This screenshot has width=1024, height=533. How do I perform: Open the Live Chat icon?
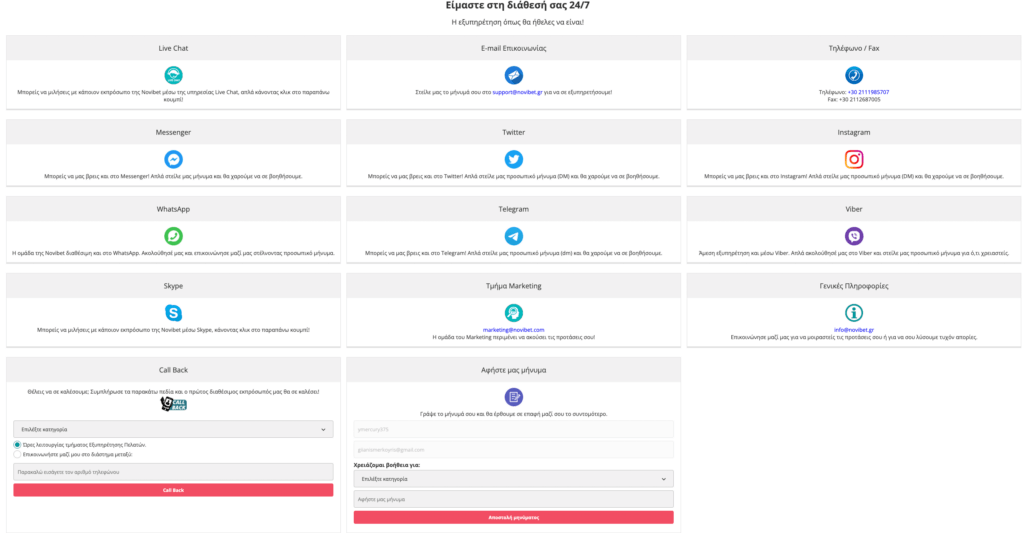click(173, 75)
